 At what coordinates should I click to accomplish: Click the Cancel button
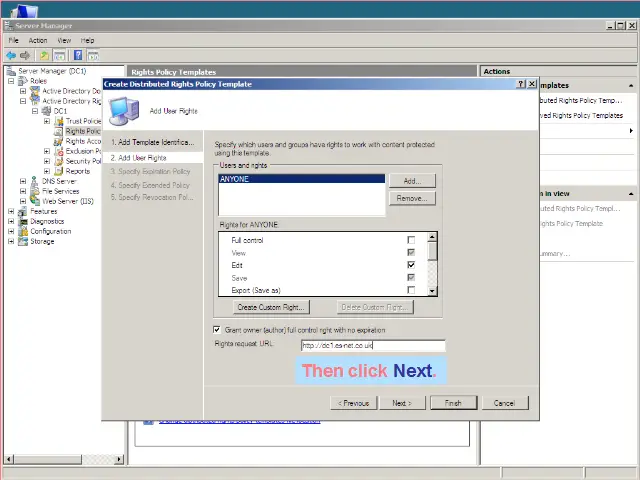504,403
